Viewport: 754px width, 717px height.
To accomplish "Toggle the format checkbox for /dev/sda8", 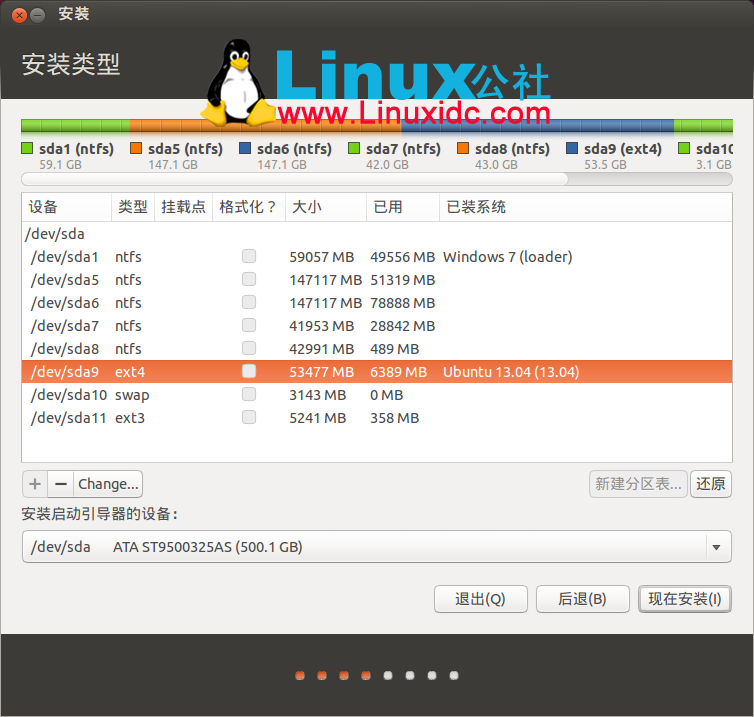I will coord(249,348).
